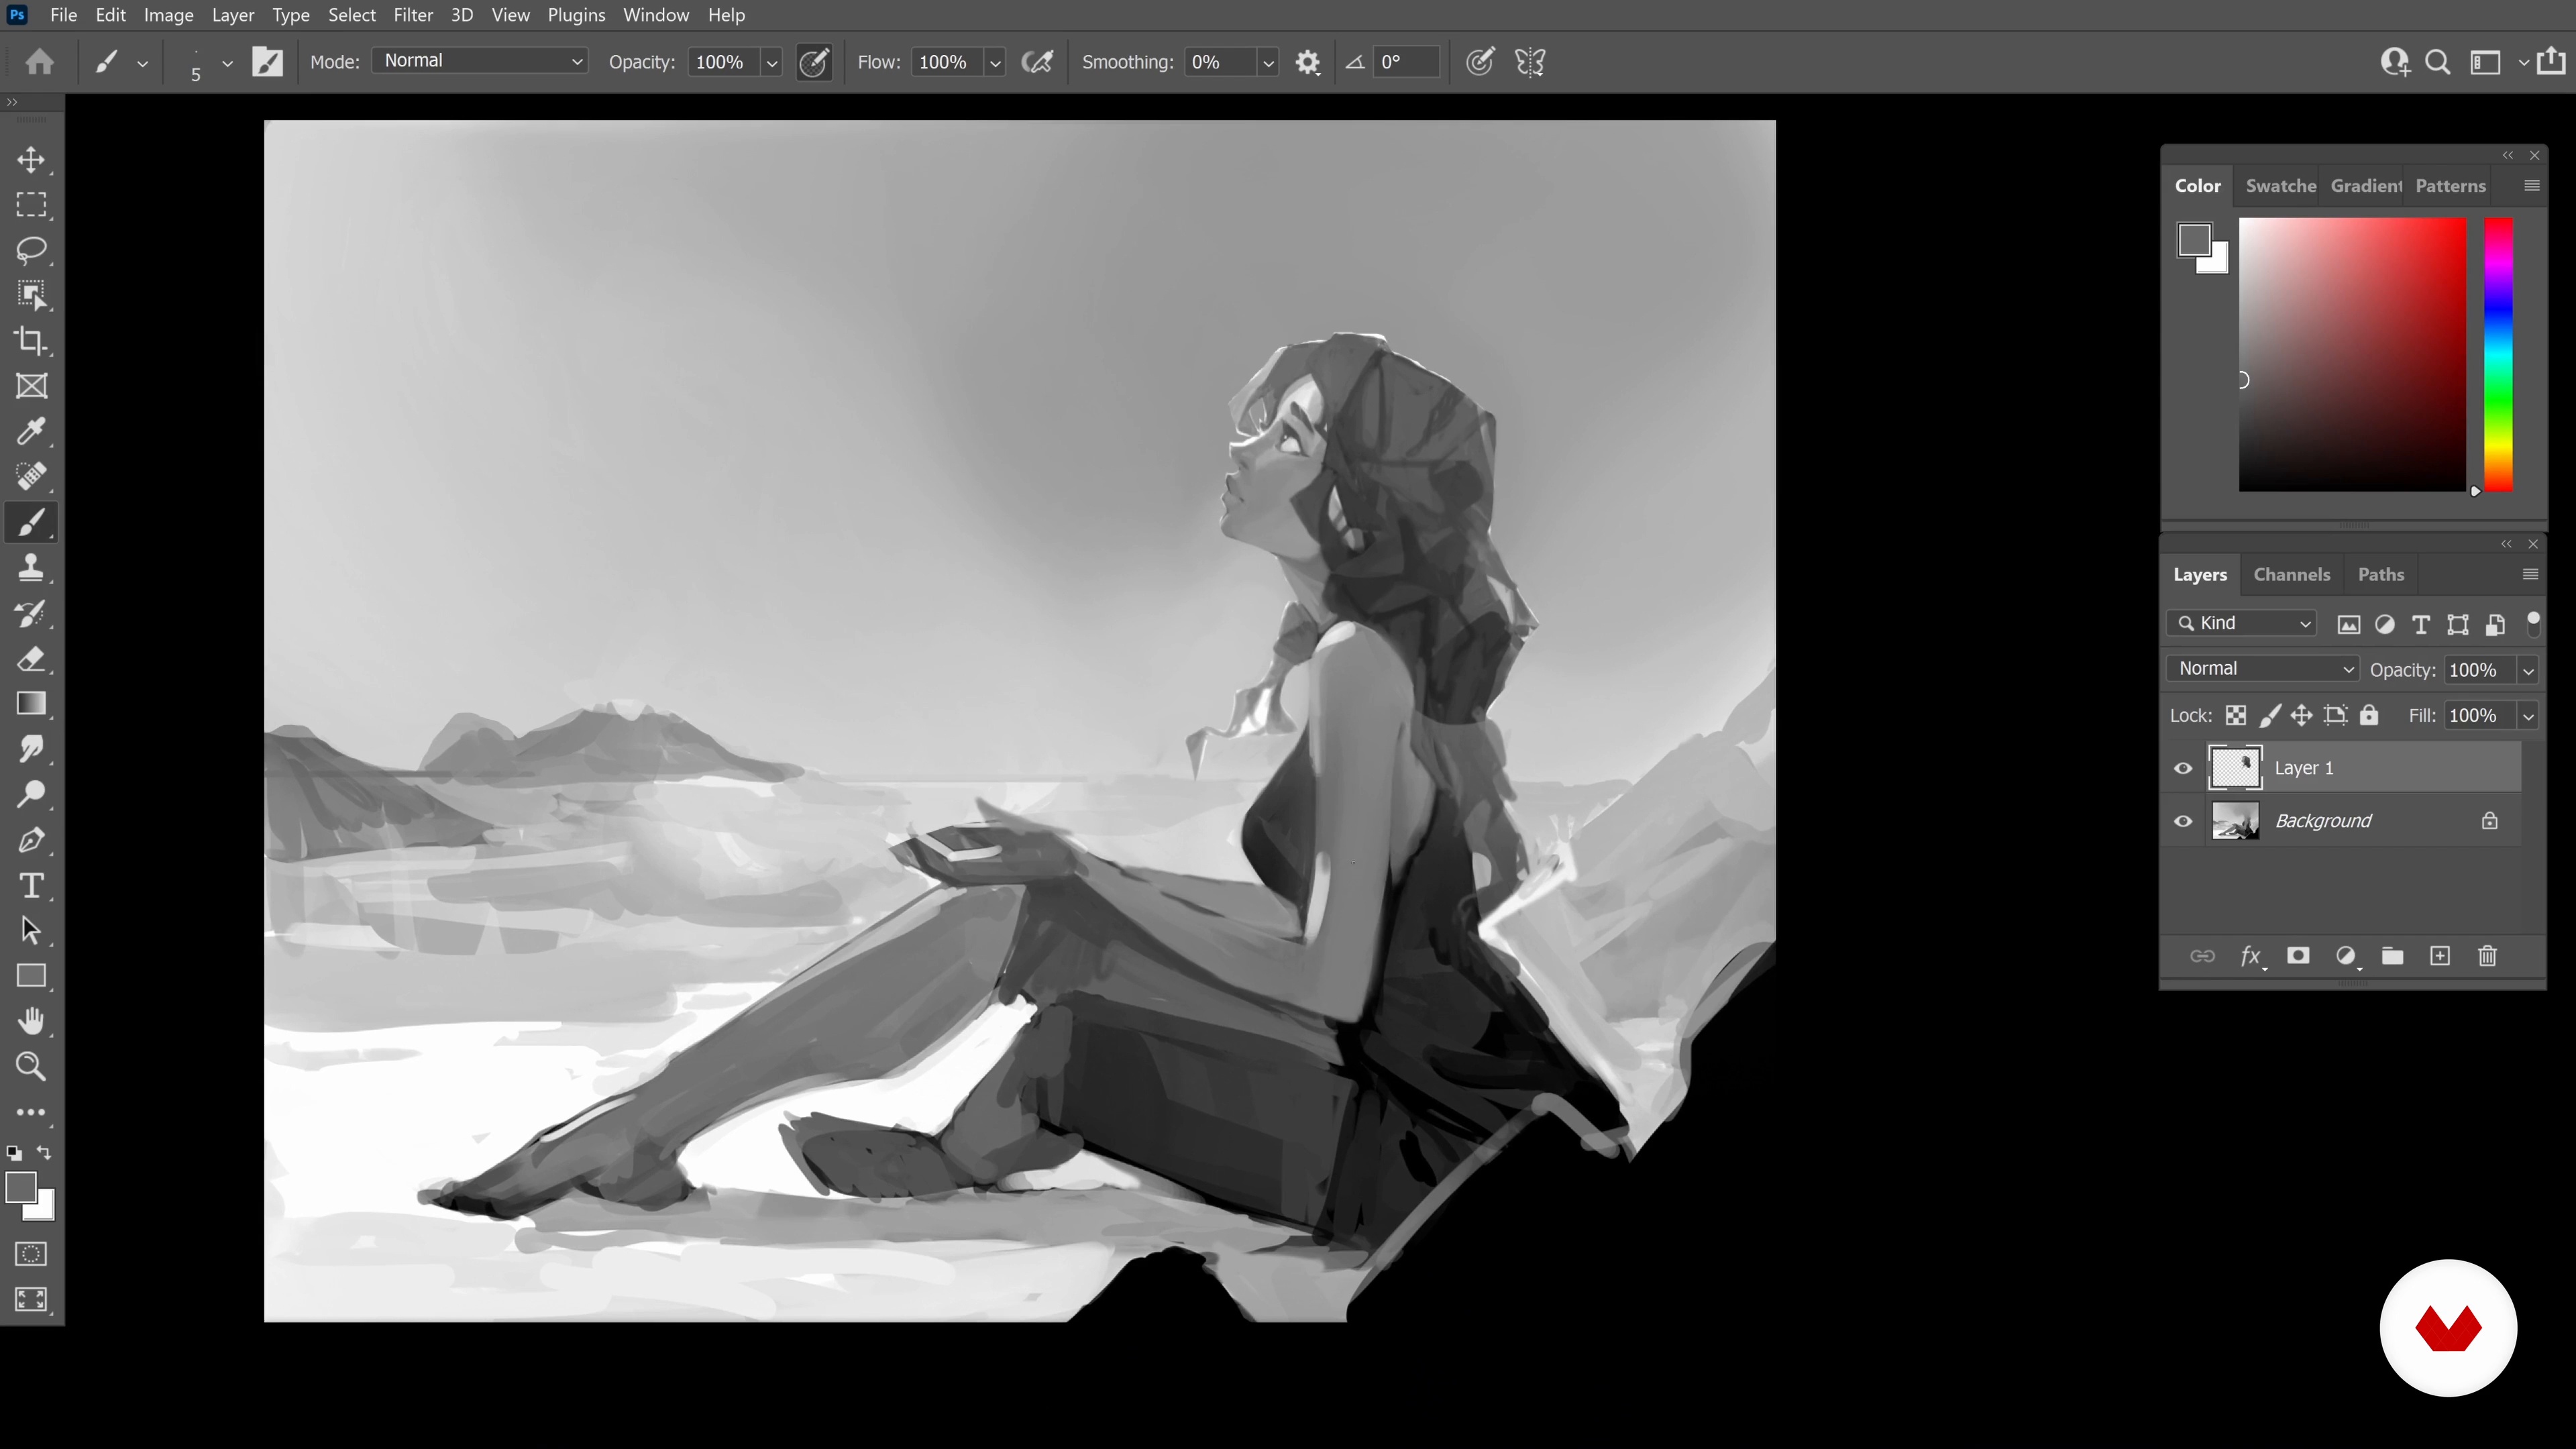
Task: Toggle Quick Mask mode
Action: (31, 1254)
